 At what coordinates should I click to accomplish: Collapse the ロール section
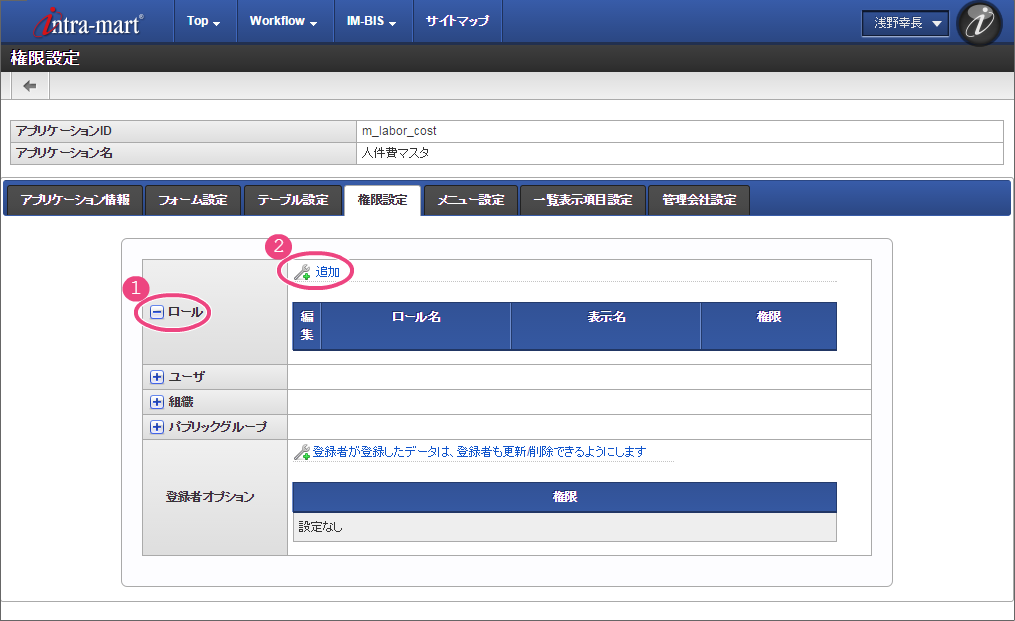pos(157,312)
